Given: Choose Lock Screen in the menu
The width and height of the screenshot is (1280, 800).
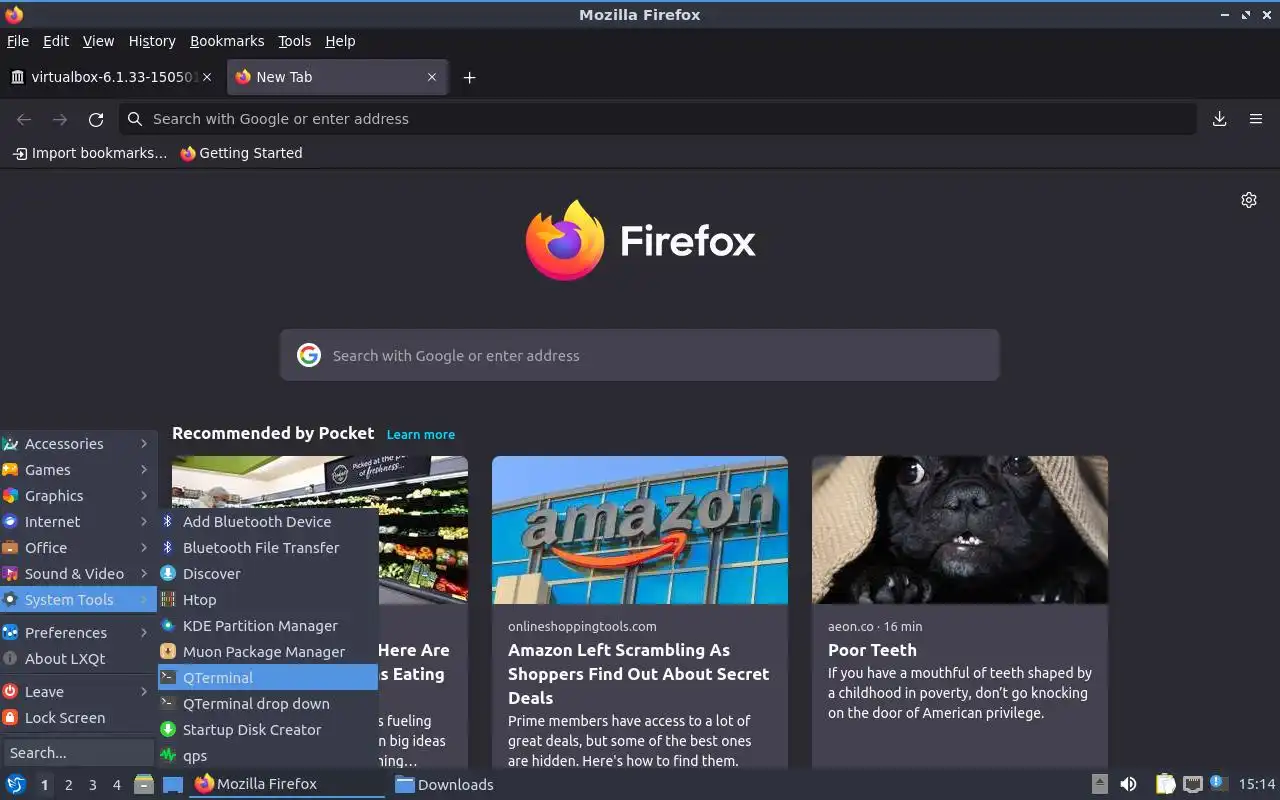Looking at the screenshot, I should click(x=78, y=717).
